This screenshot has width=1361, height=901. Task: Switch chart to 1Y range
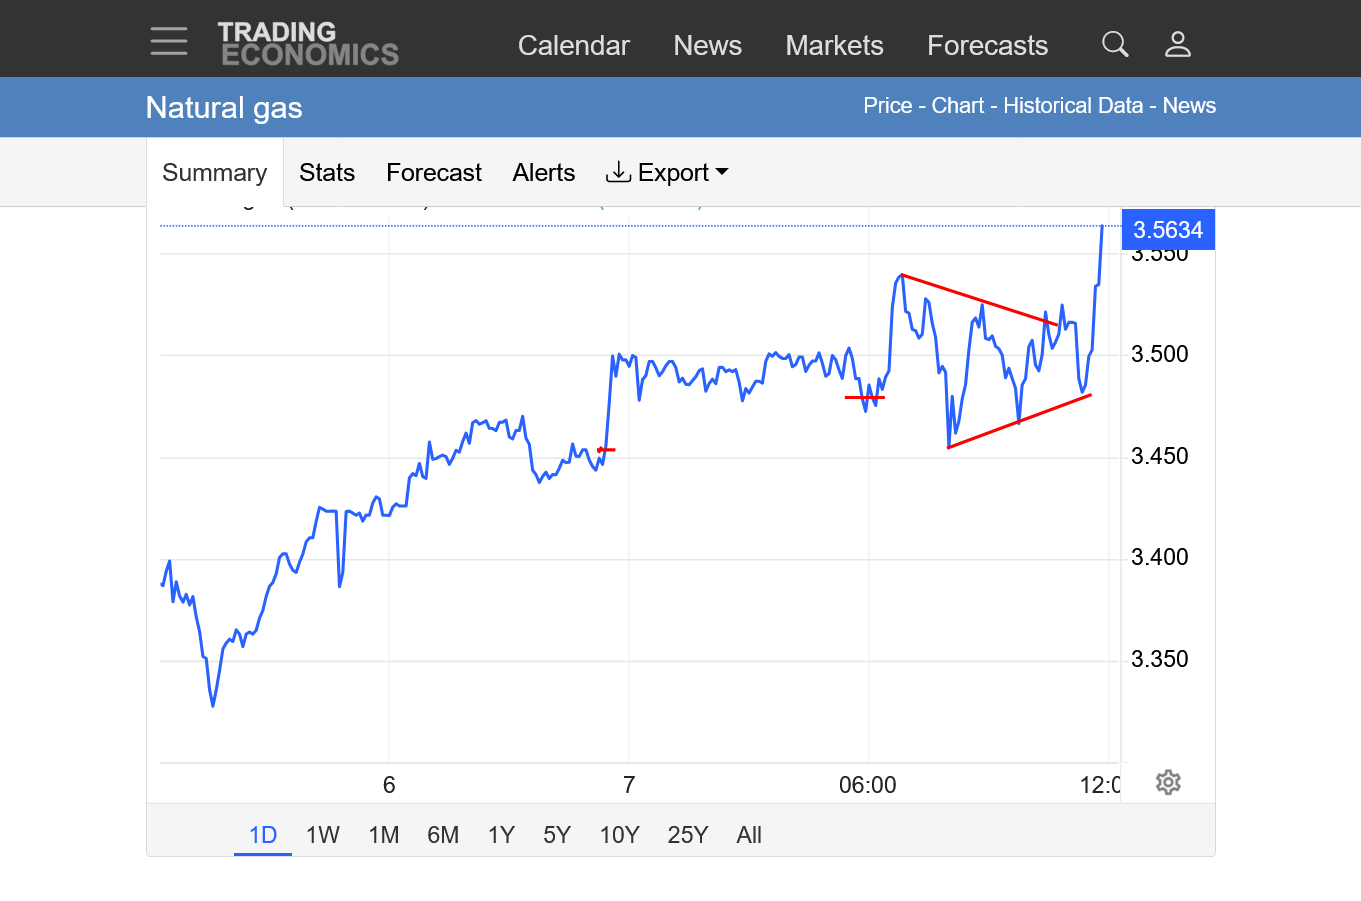[501, 835]
